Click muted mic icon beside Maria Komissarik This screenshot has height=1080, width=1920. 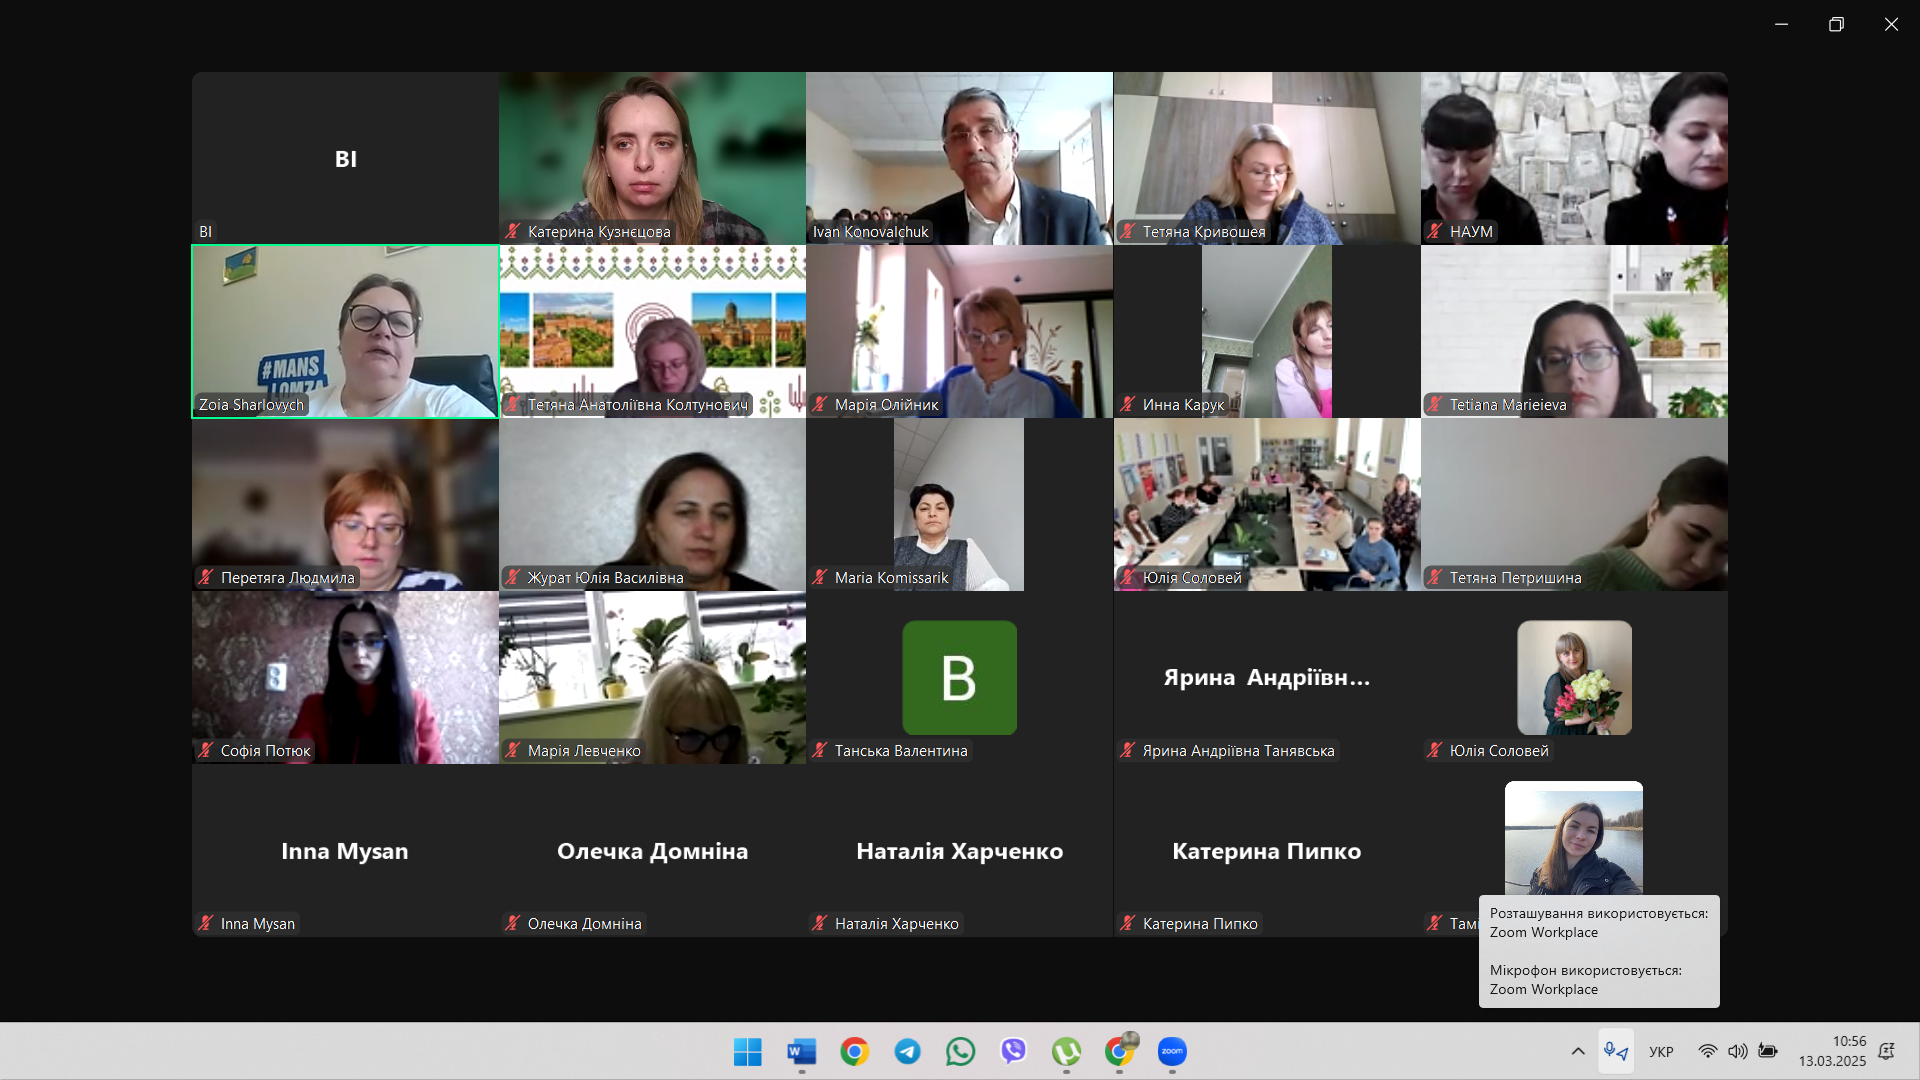coord(820,578)
